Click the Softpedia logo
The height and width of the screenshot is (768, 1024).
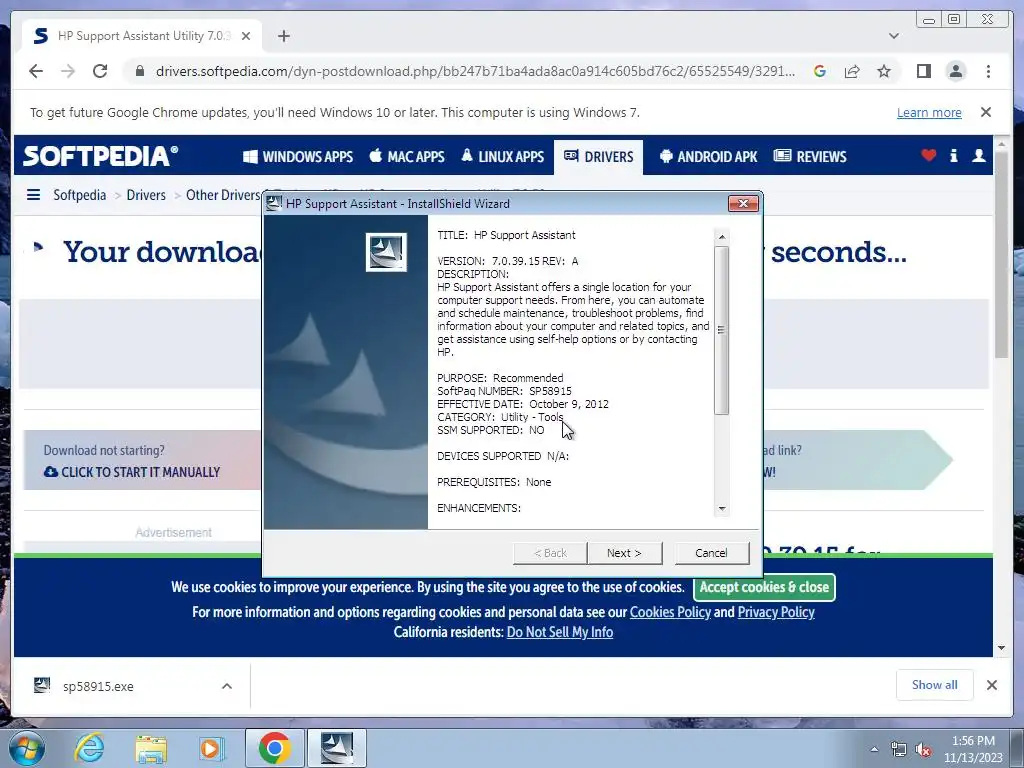100,156
